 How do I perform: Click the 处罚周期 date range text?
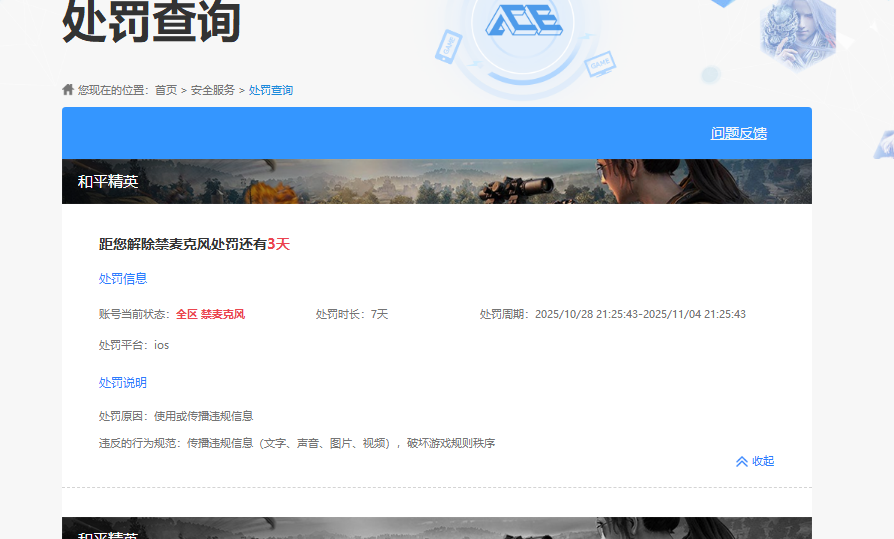pos(613,314)
